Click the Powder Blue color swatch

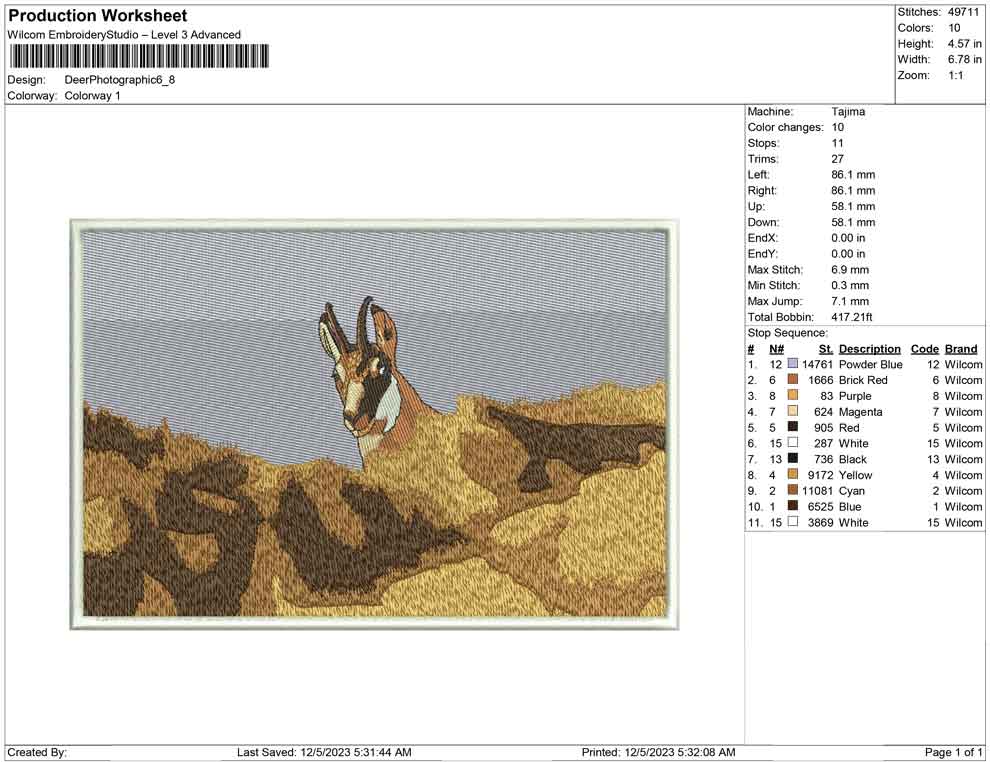click(x=792, y=364)
